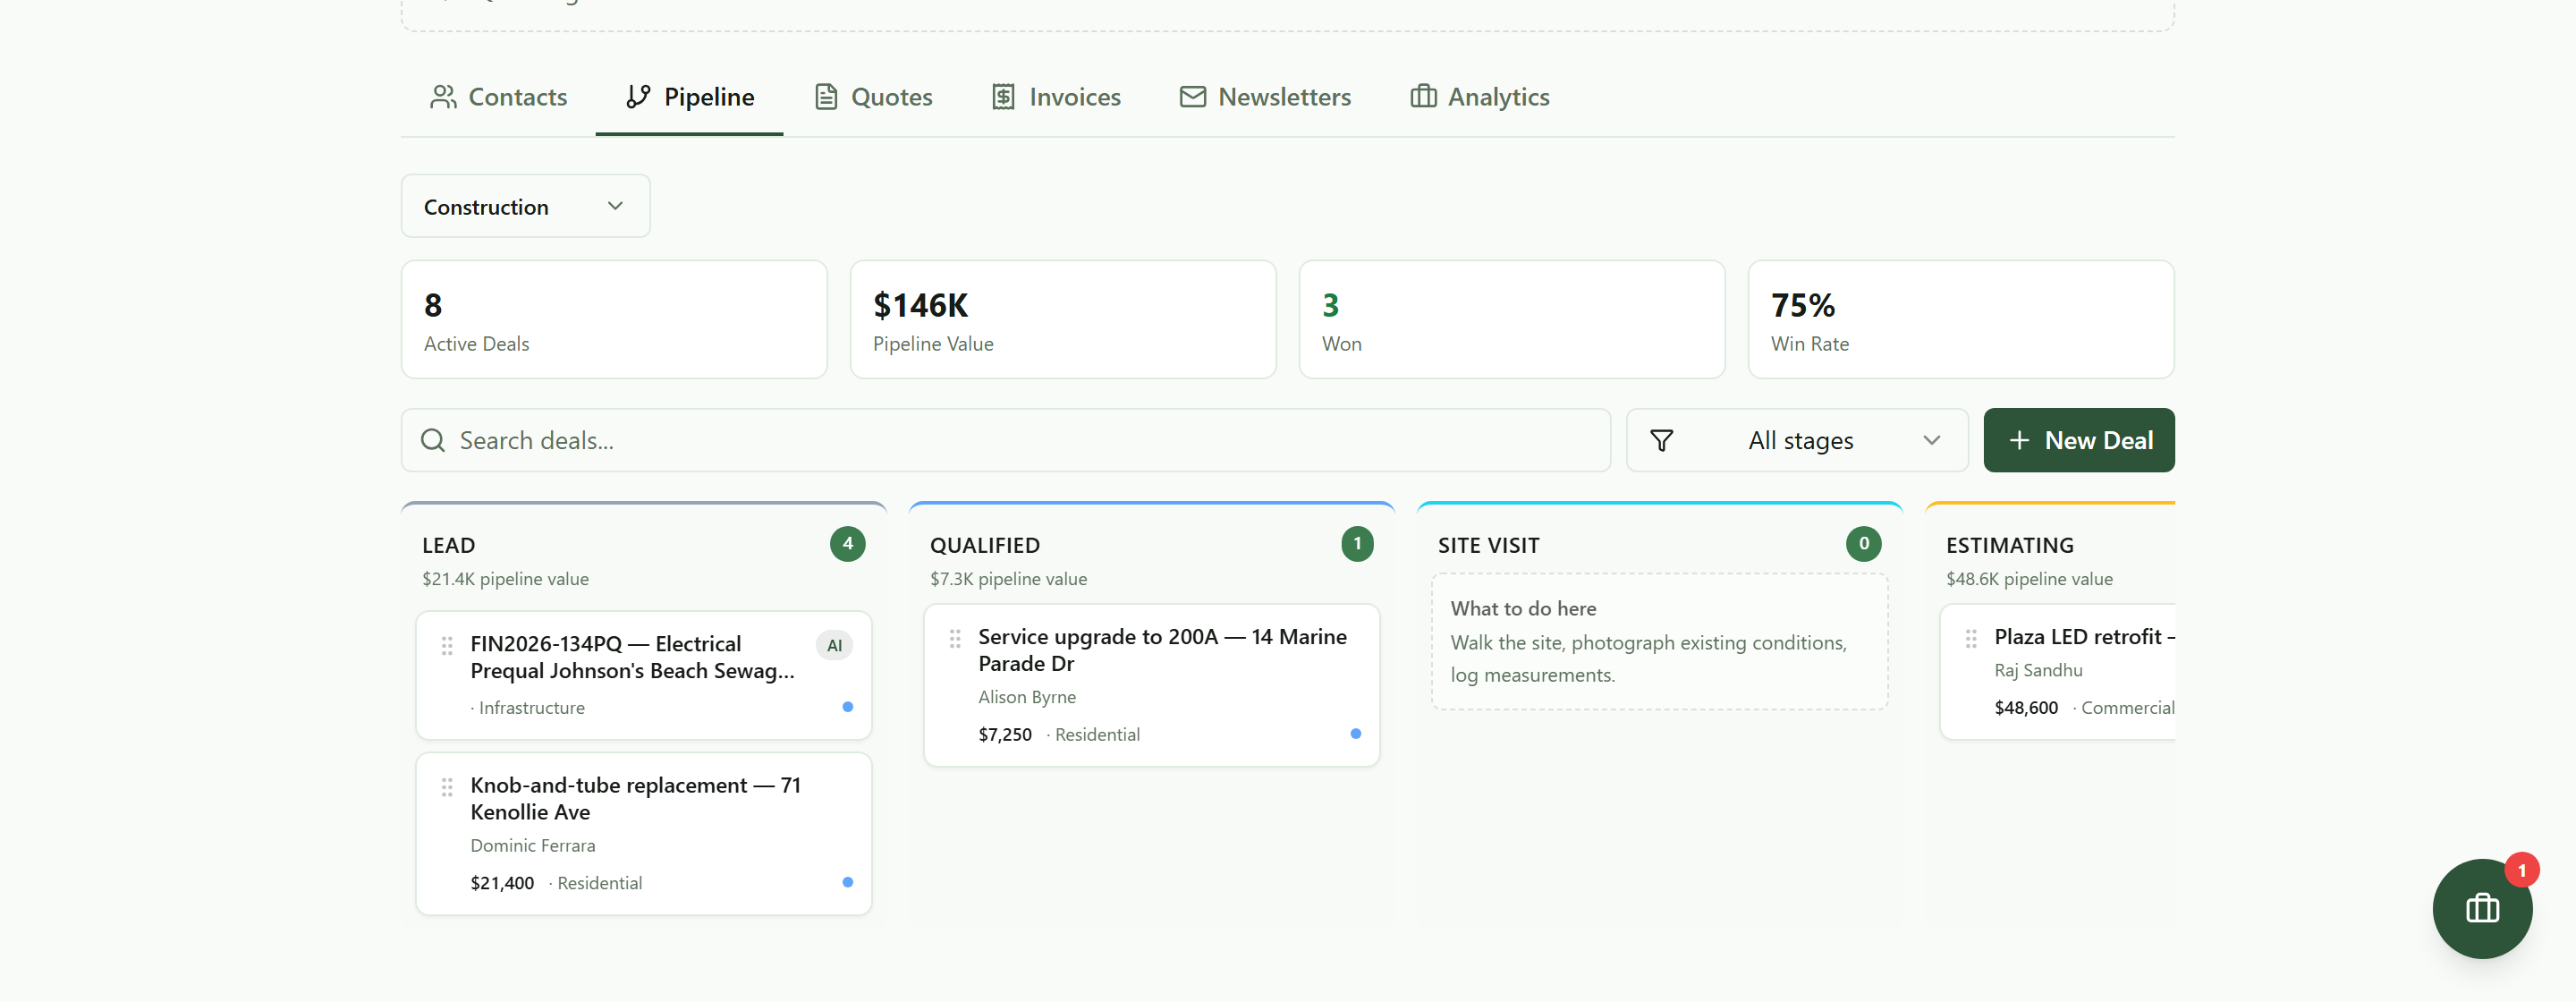Click the plus icon on New Deal
This screenshot has width=2576, height=1002.
pos(2019,440)
